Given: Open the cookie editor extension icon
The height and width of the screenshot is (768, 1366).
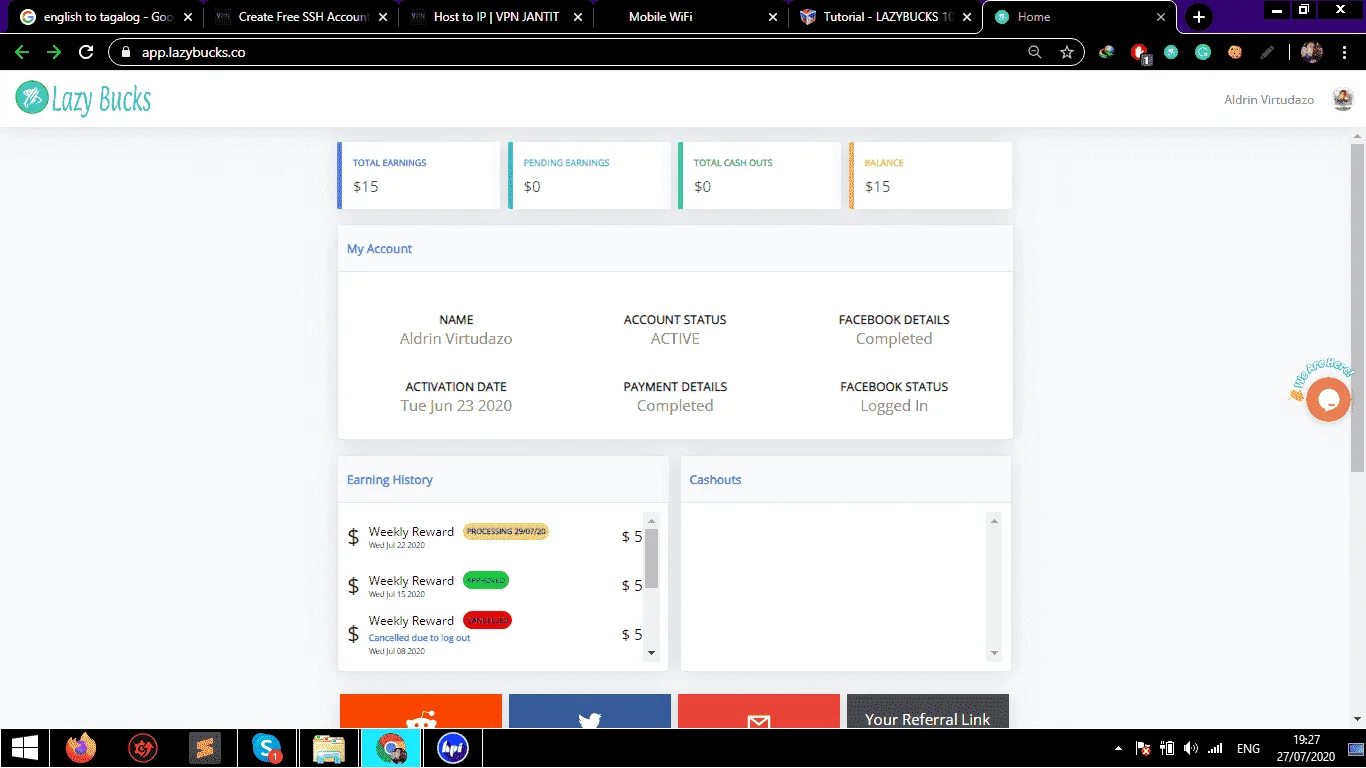Looking at the screenshot, I should coord(1235,52).
